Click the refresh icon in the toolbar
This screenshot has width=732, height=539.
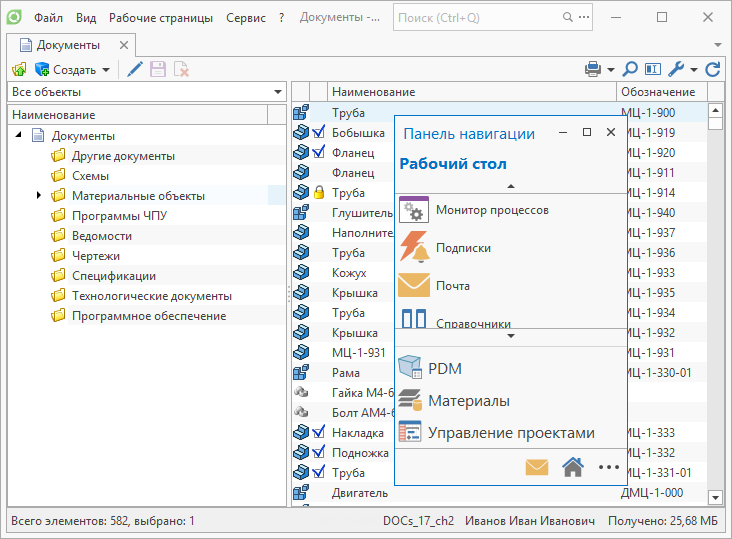[x=713, y=70]
